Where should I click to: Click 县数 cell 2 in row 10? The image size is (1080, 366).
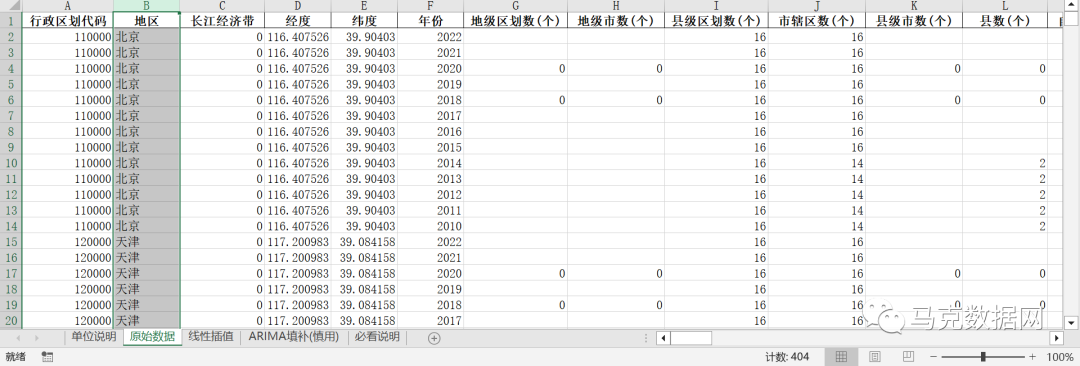[x=1005, y=163]
